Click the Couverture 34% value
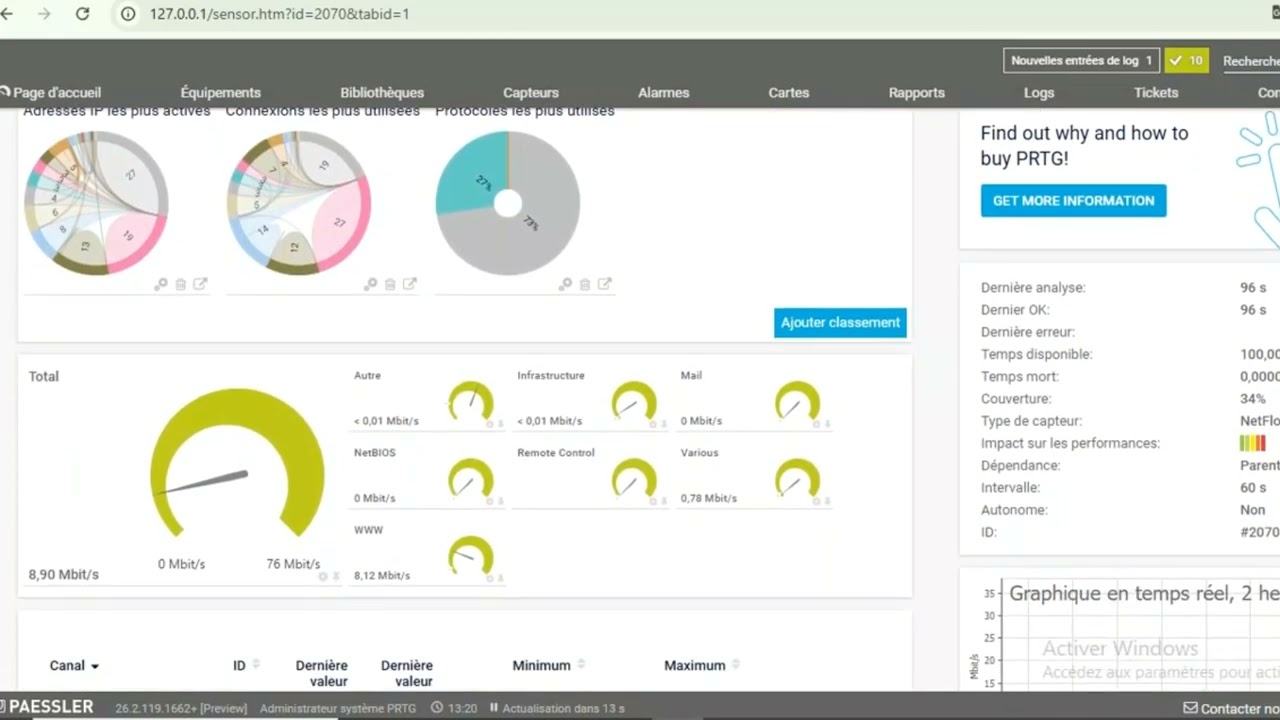The height and width of the screenshot is (720, 1280). tap(1253, 399)
